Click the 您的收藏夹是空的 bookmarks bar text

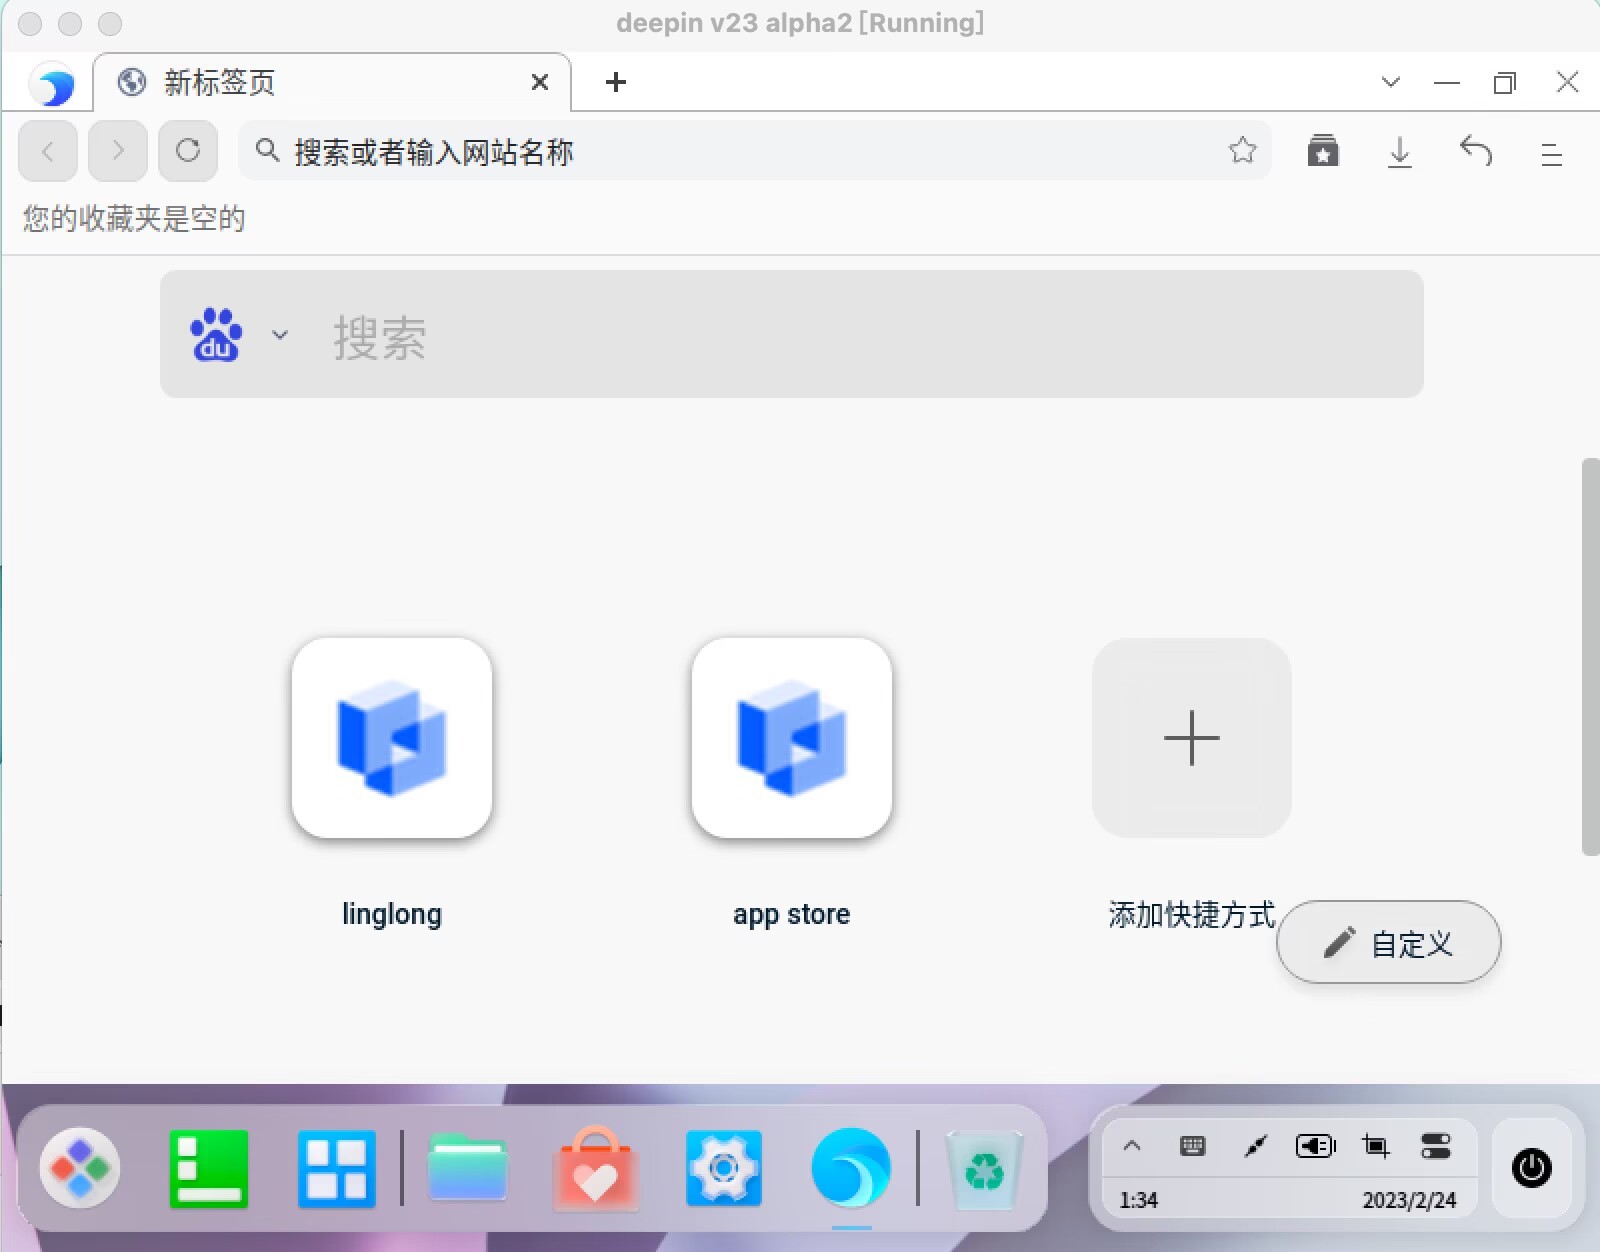pos(134,218)
